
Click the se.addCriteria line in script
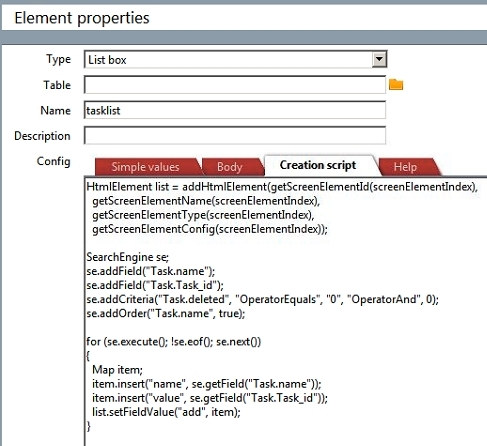pyautogui.click(x=262, y=299)
